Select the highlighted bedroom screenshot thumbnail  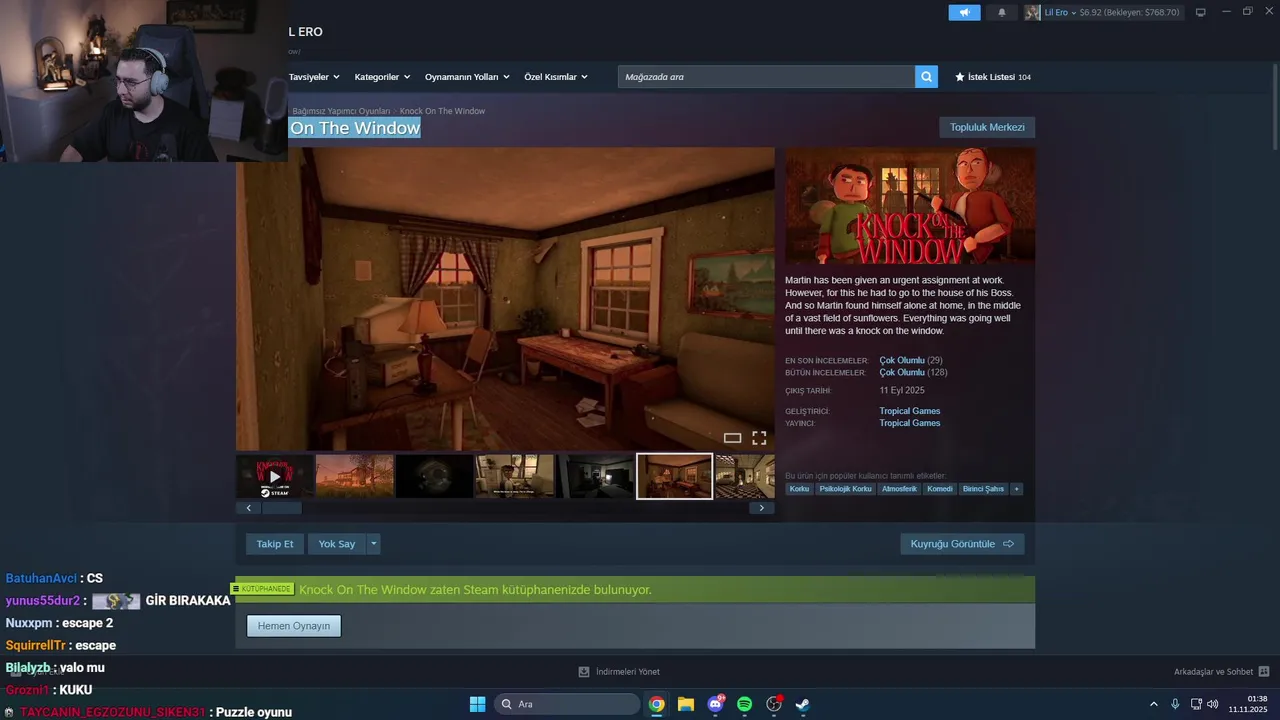click(675, 476)
